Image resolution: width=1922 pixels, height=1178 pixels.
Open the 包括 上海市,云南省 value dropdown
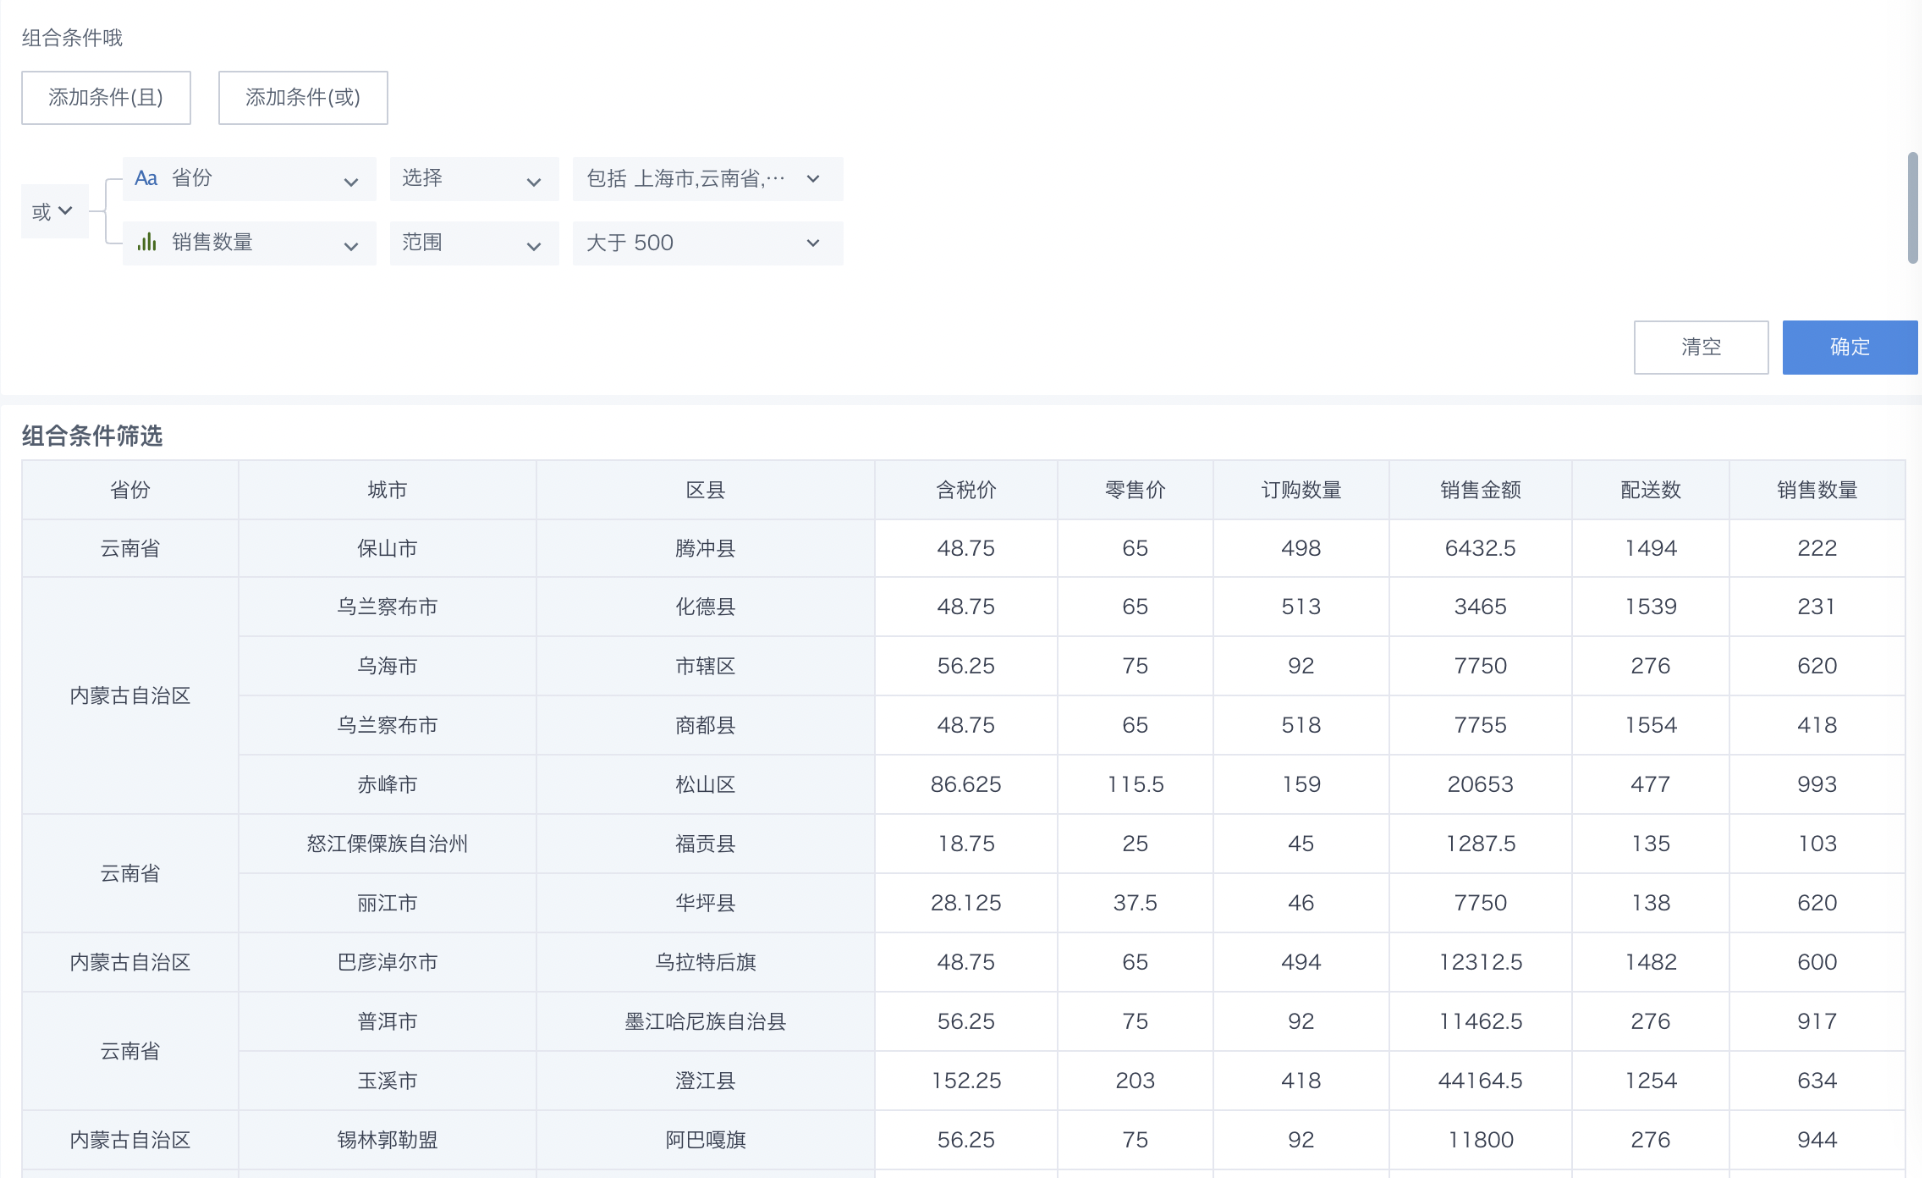(707, 179)
